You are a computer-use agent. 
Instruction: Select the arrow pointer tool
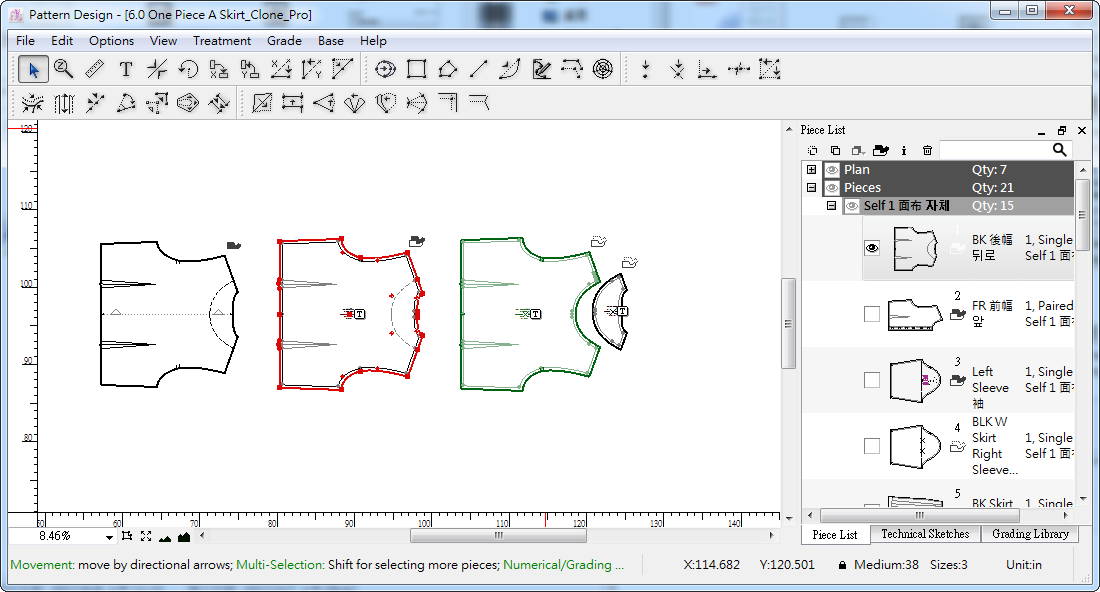[x=33, y=69]
